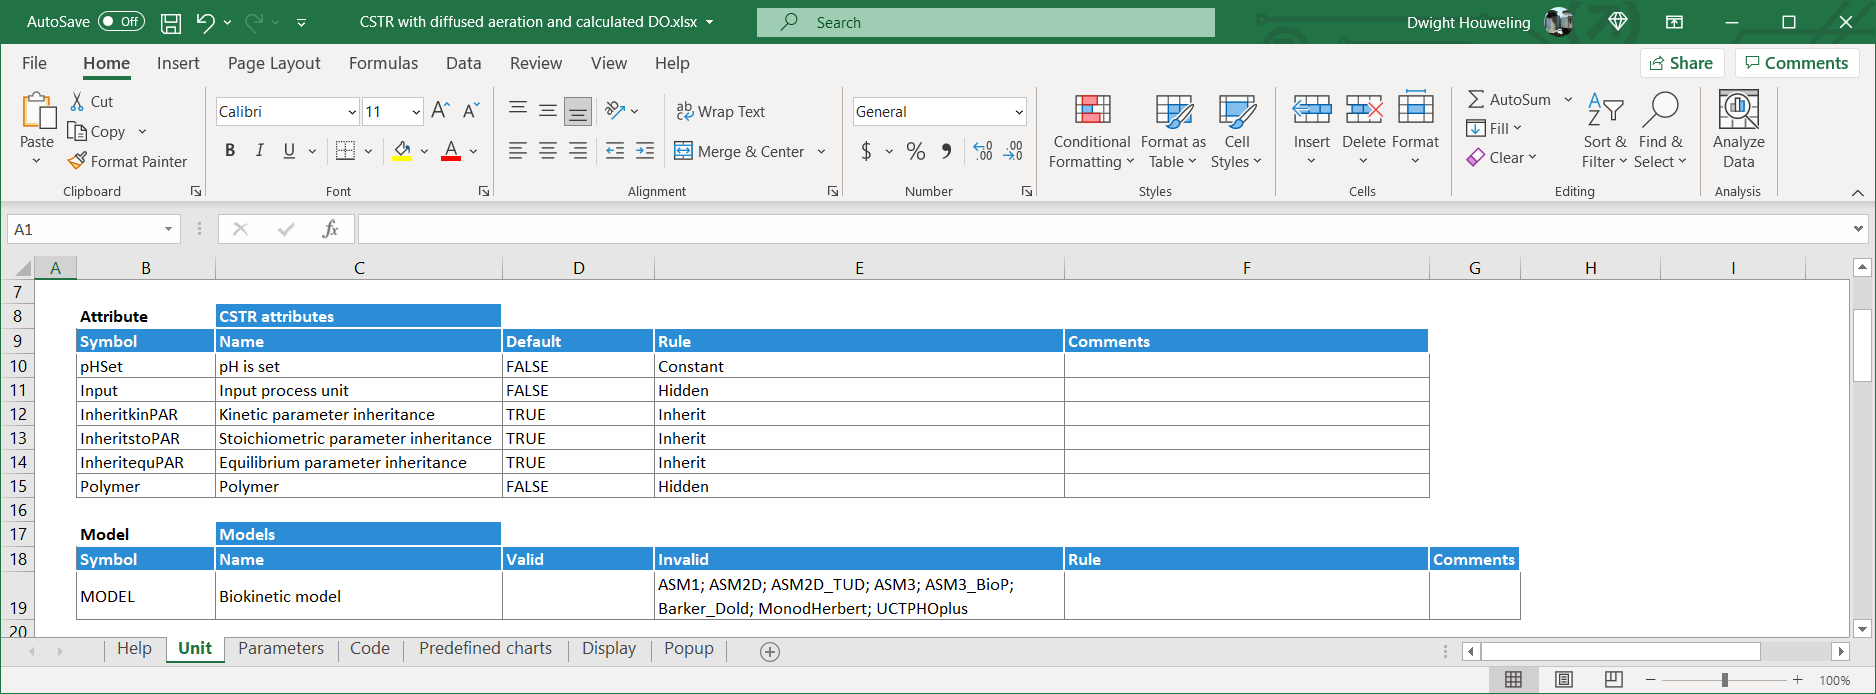The image size is (1876, 694).
Task: Click the Share button
Action: [x=1682, y=63]
